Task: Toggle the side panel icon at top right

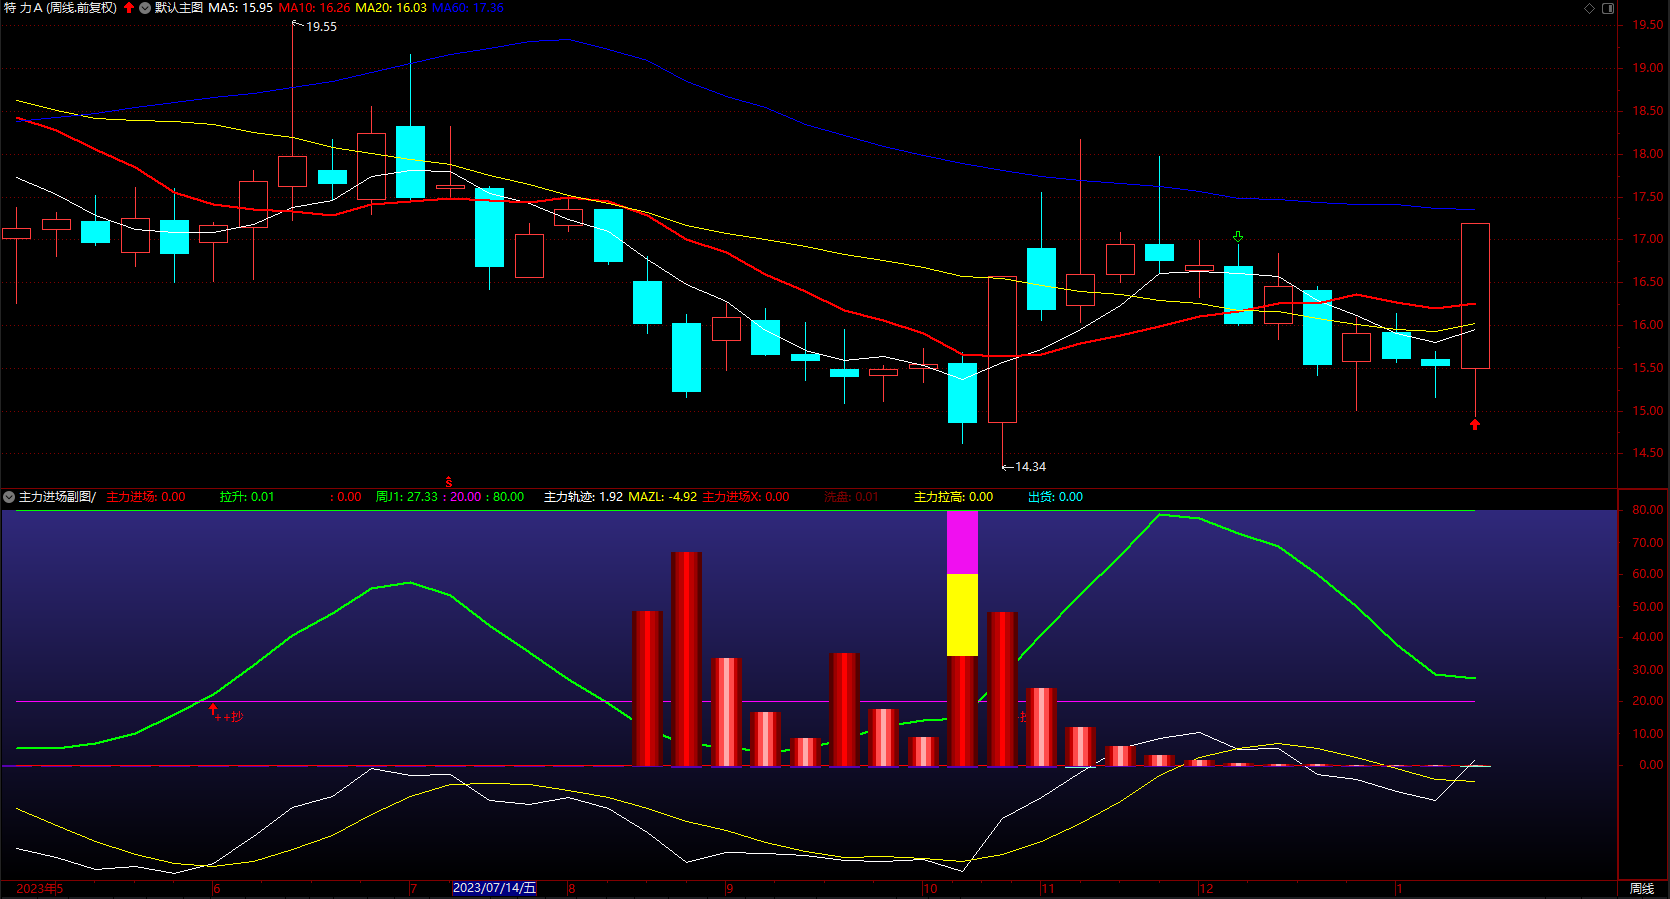Action: [x=1608, y=8]
